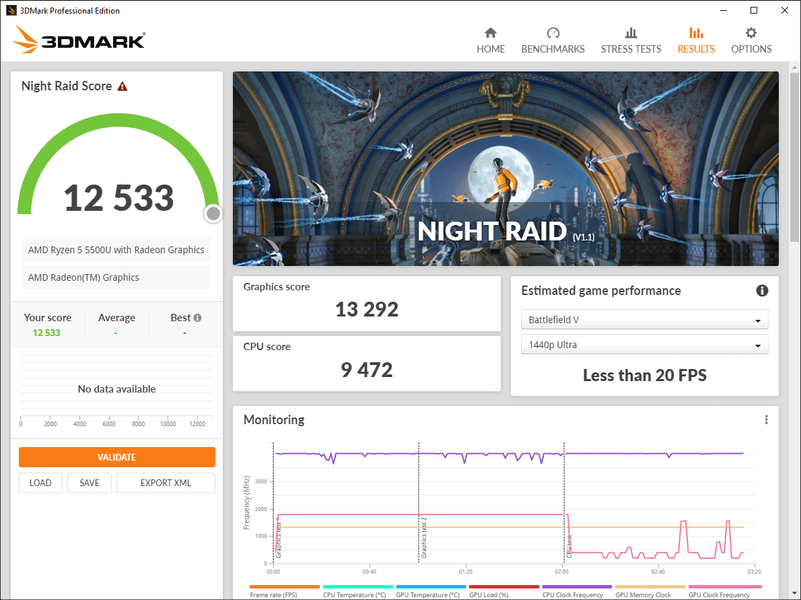Open the STRESS TESTS tab
The image size is (801, 600).
point(631,41)
